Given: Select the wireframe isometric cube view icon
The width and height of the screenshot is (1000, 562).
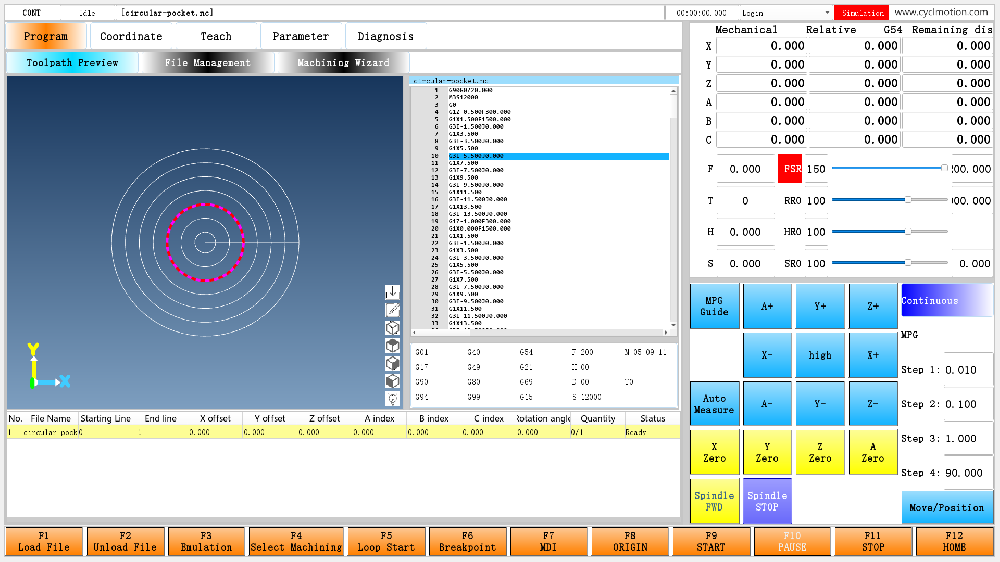Looking at the screenshot, I should 392,328.
